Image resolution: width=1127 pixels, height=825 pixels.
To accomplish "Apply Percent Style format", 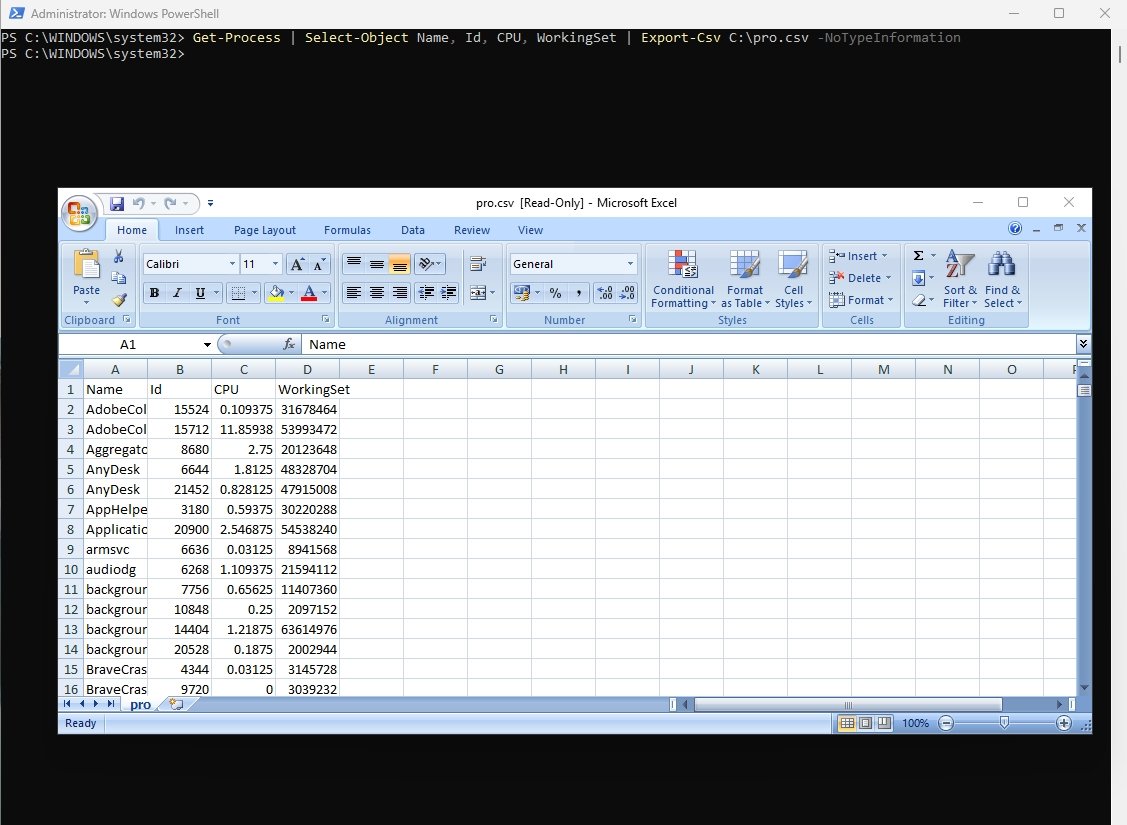I will pyautogui.click(x=556, y=292).
